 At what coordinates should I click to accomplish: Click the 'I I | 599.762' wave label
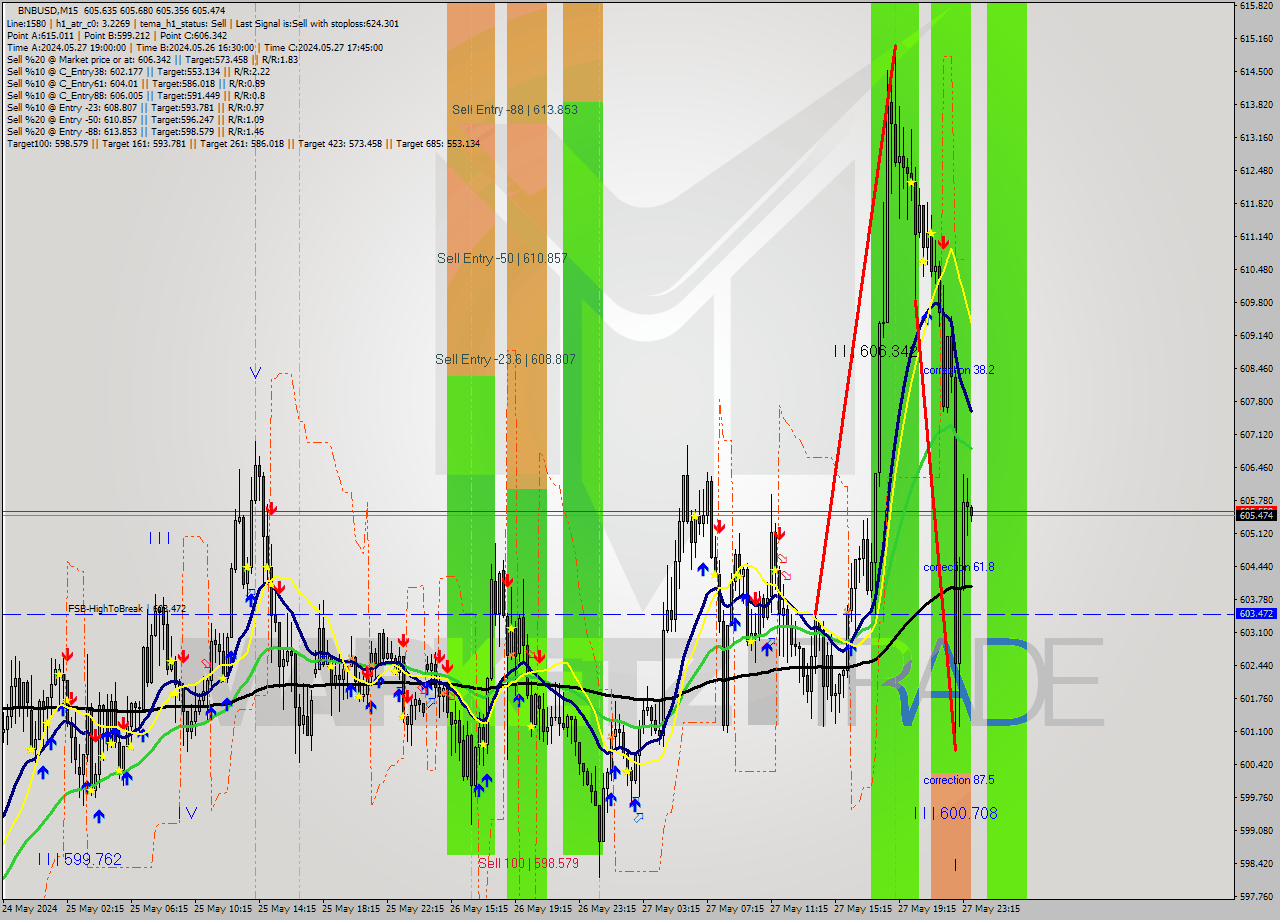(x=80, y=859)
